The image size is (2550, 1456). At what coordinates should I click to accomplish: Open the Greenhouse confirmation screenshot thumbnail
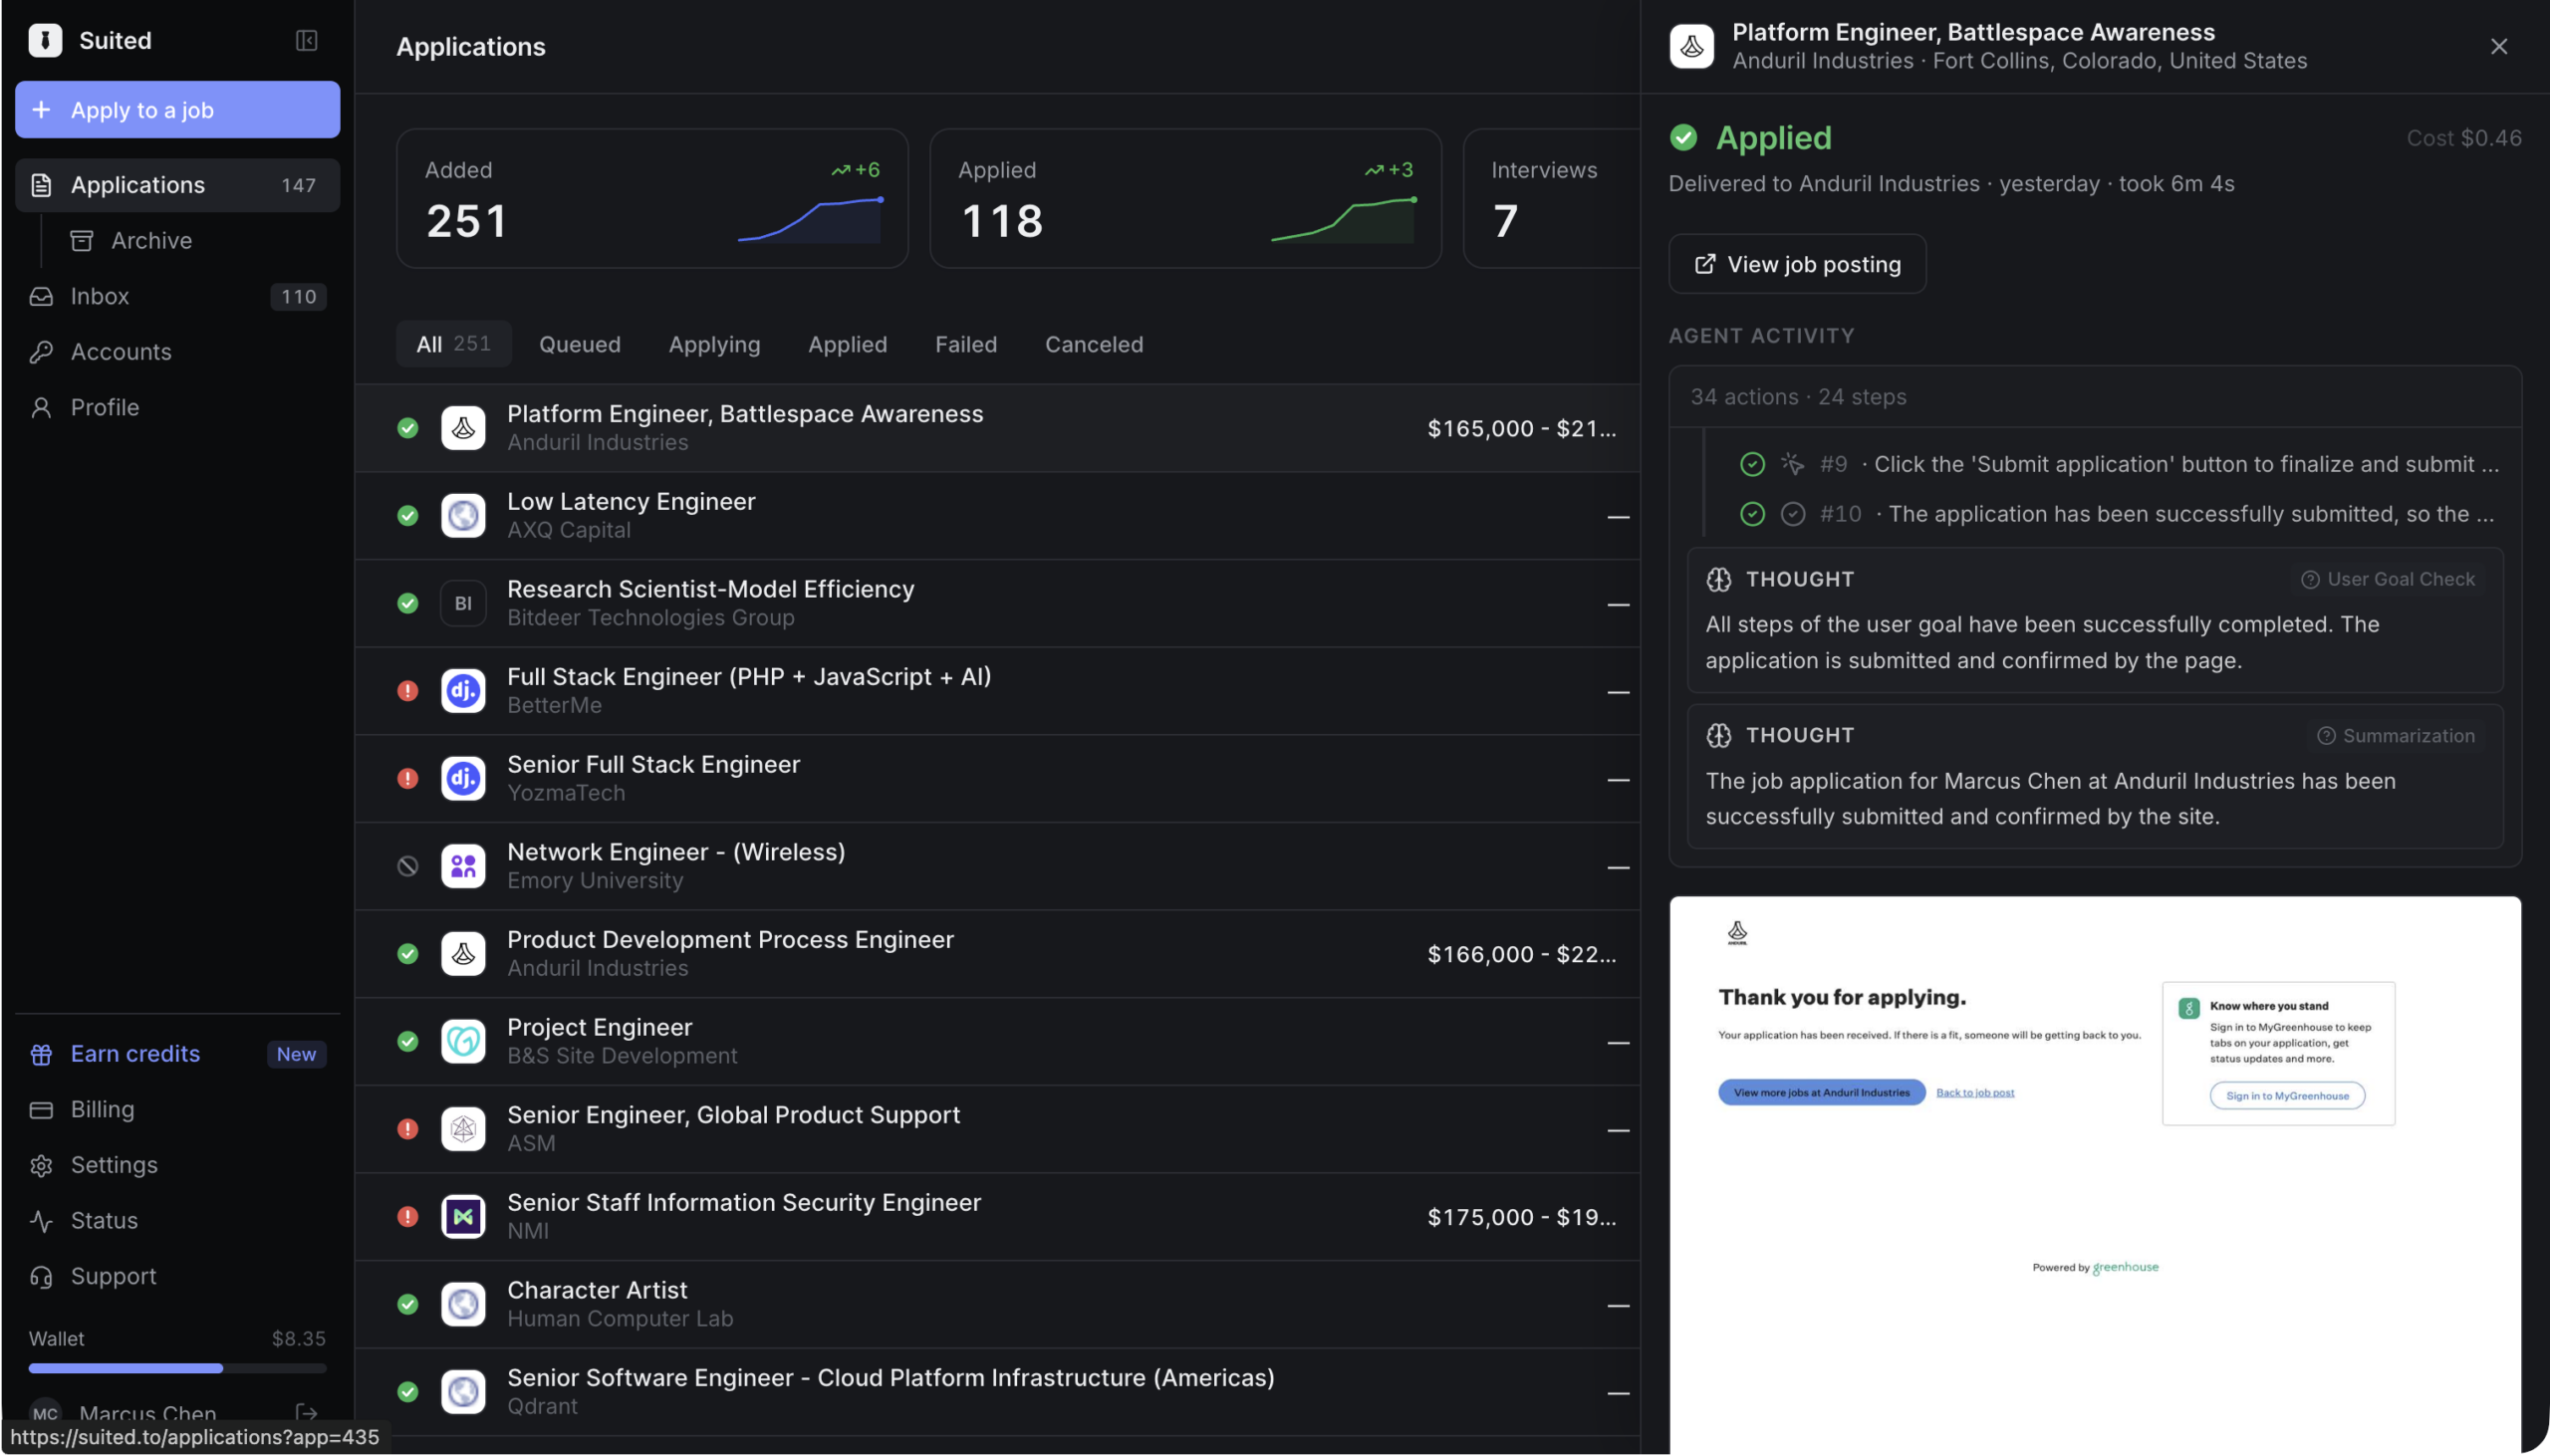pos(2095,1175)
